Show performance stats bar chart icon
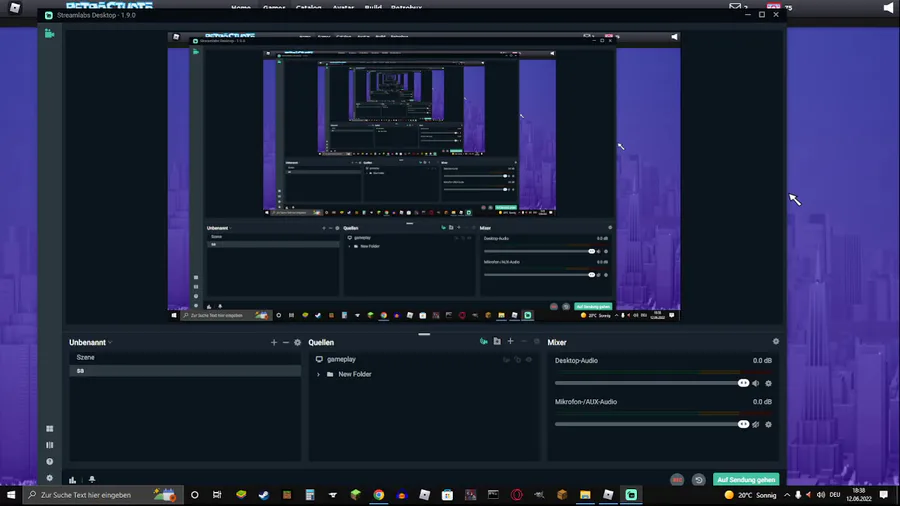The image size is (900, 506). click(x=72, y=480)
